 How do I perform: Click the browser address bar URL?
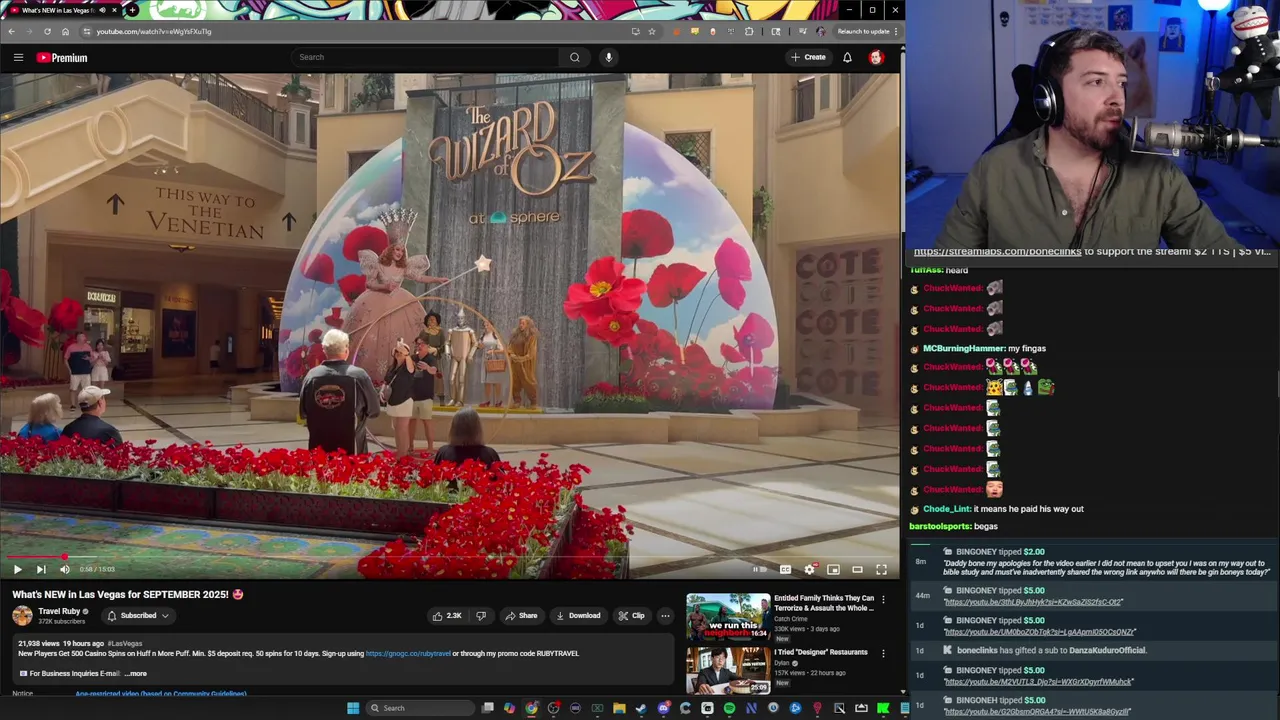pyautogui.click(x=154, y=31)
